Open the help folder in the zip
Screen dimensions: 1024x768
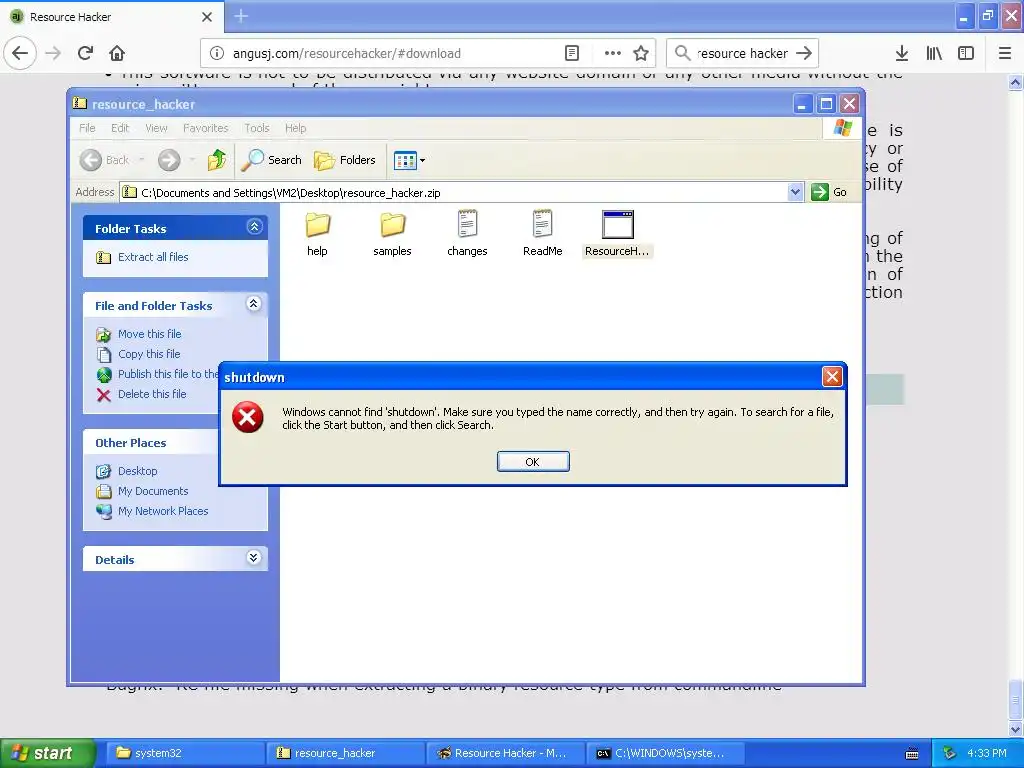317,234
